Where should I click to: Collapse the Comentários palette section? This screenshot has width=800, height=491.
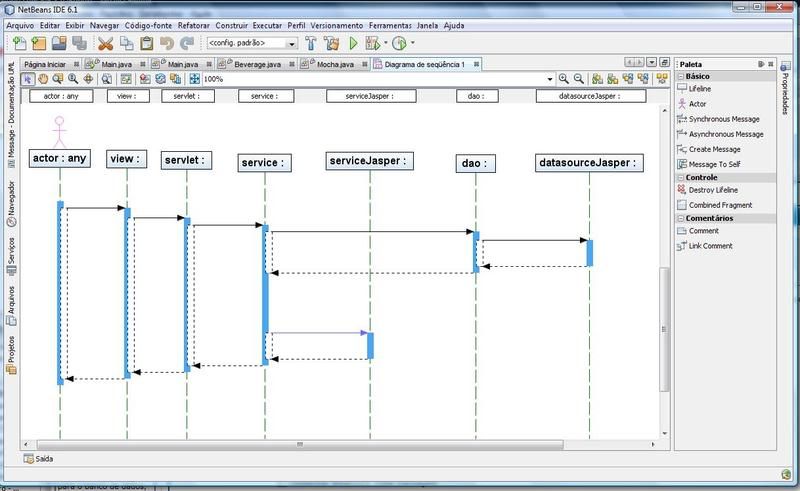coord(680,218)
